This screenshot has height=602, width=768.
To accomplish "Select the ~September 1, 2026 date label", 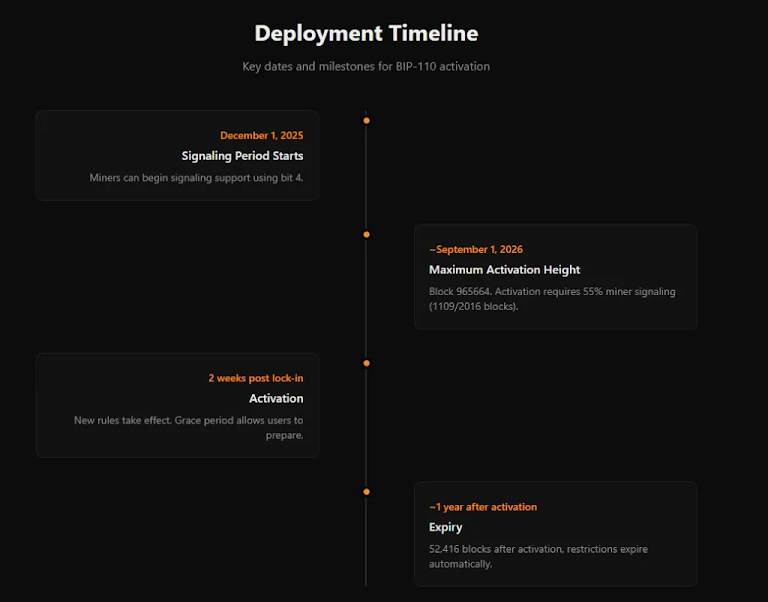I will pyautogui.click(x=476, y=249).
